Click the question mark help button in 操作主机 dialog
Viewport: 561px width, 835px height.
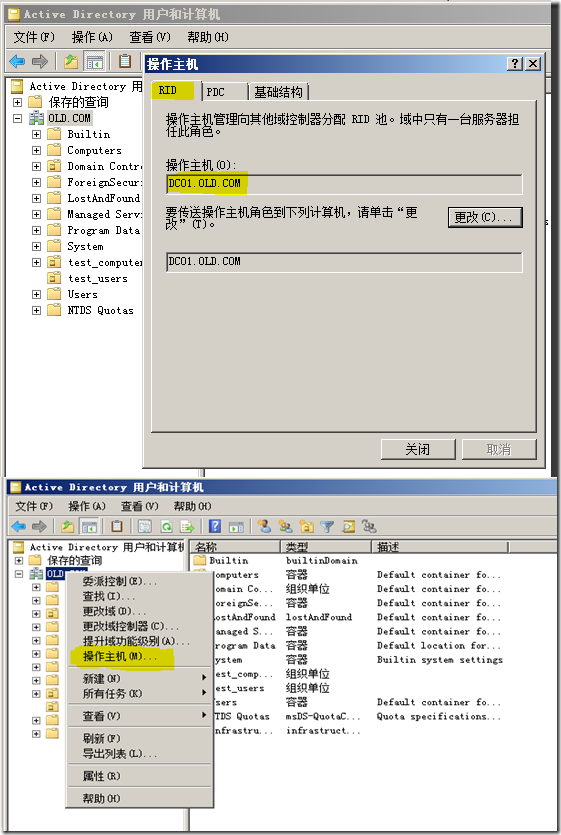[x=515, y=64]
